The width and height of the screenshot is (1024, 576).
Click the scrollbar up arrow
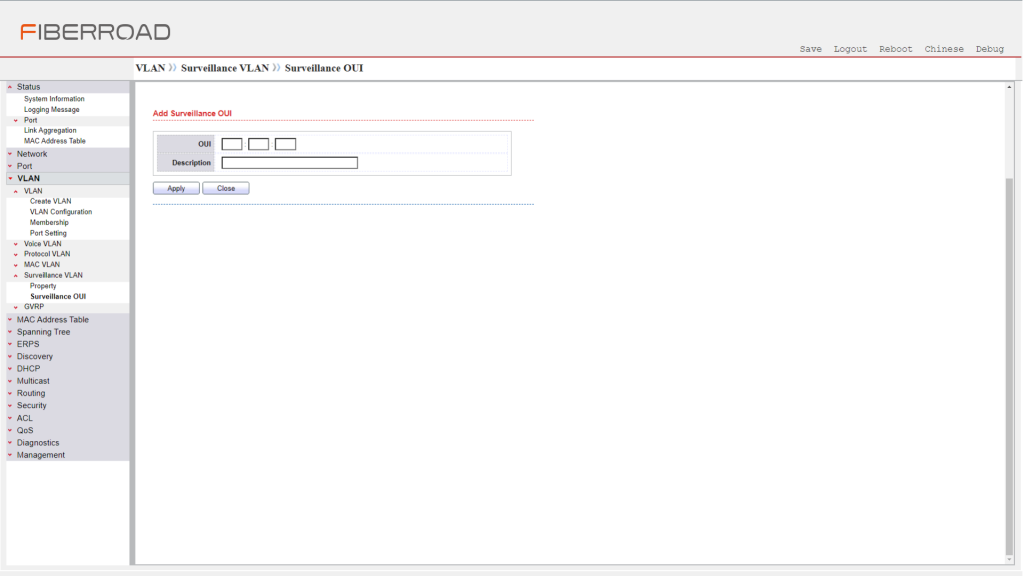click(x=1010, y=87)
